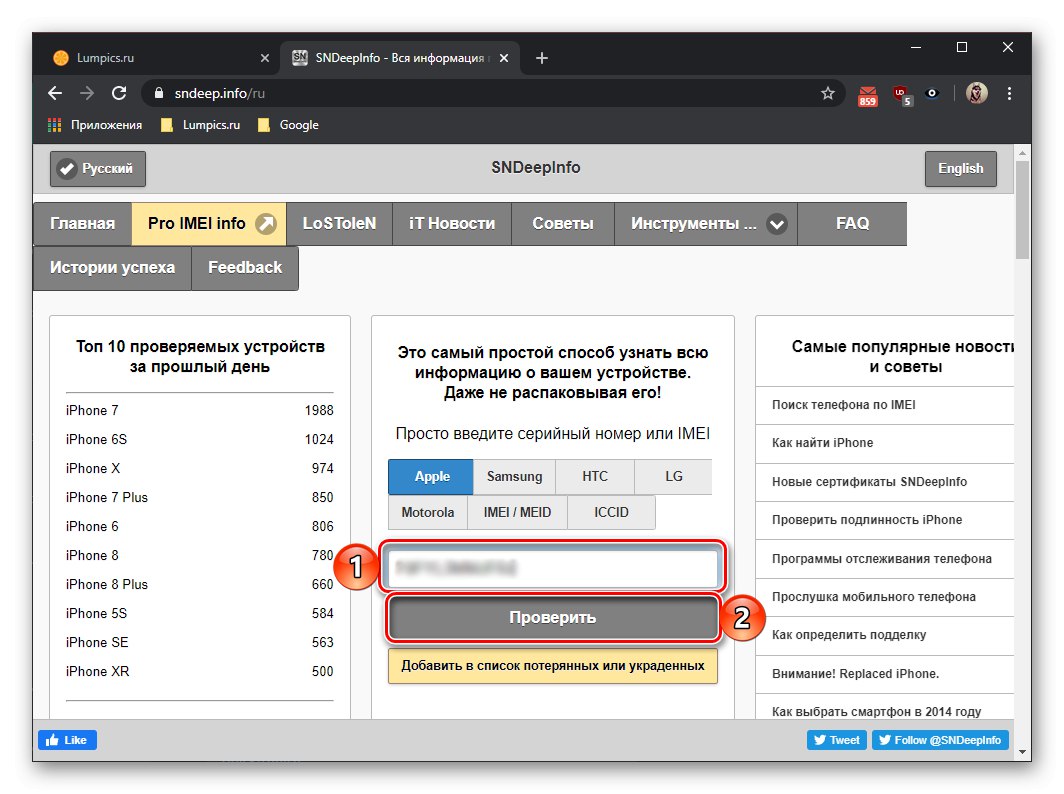Viewport: 1064px width, 794px height.
Task: Expand the Инструменты dropdown chevron
Action: point(776,224)
